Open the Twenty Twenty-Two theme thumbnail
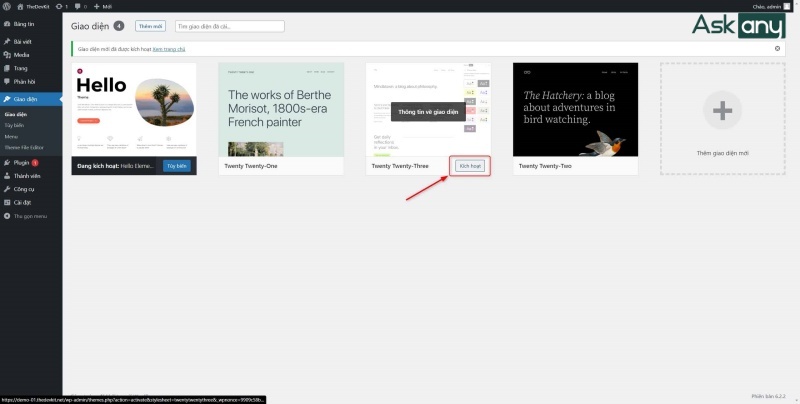The height and width of the screenshot is (404, 800). [576, 109]
